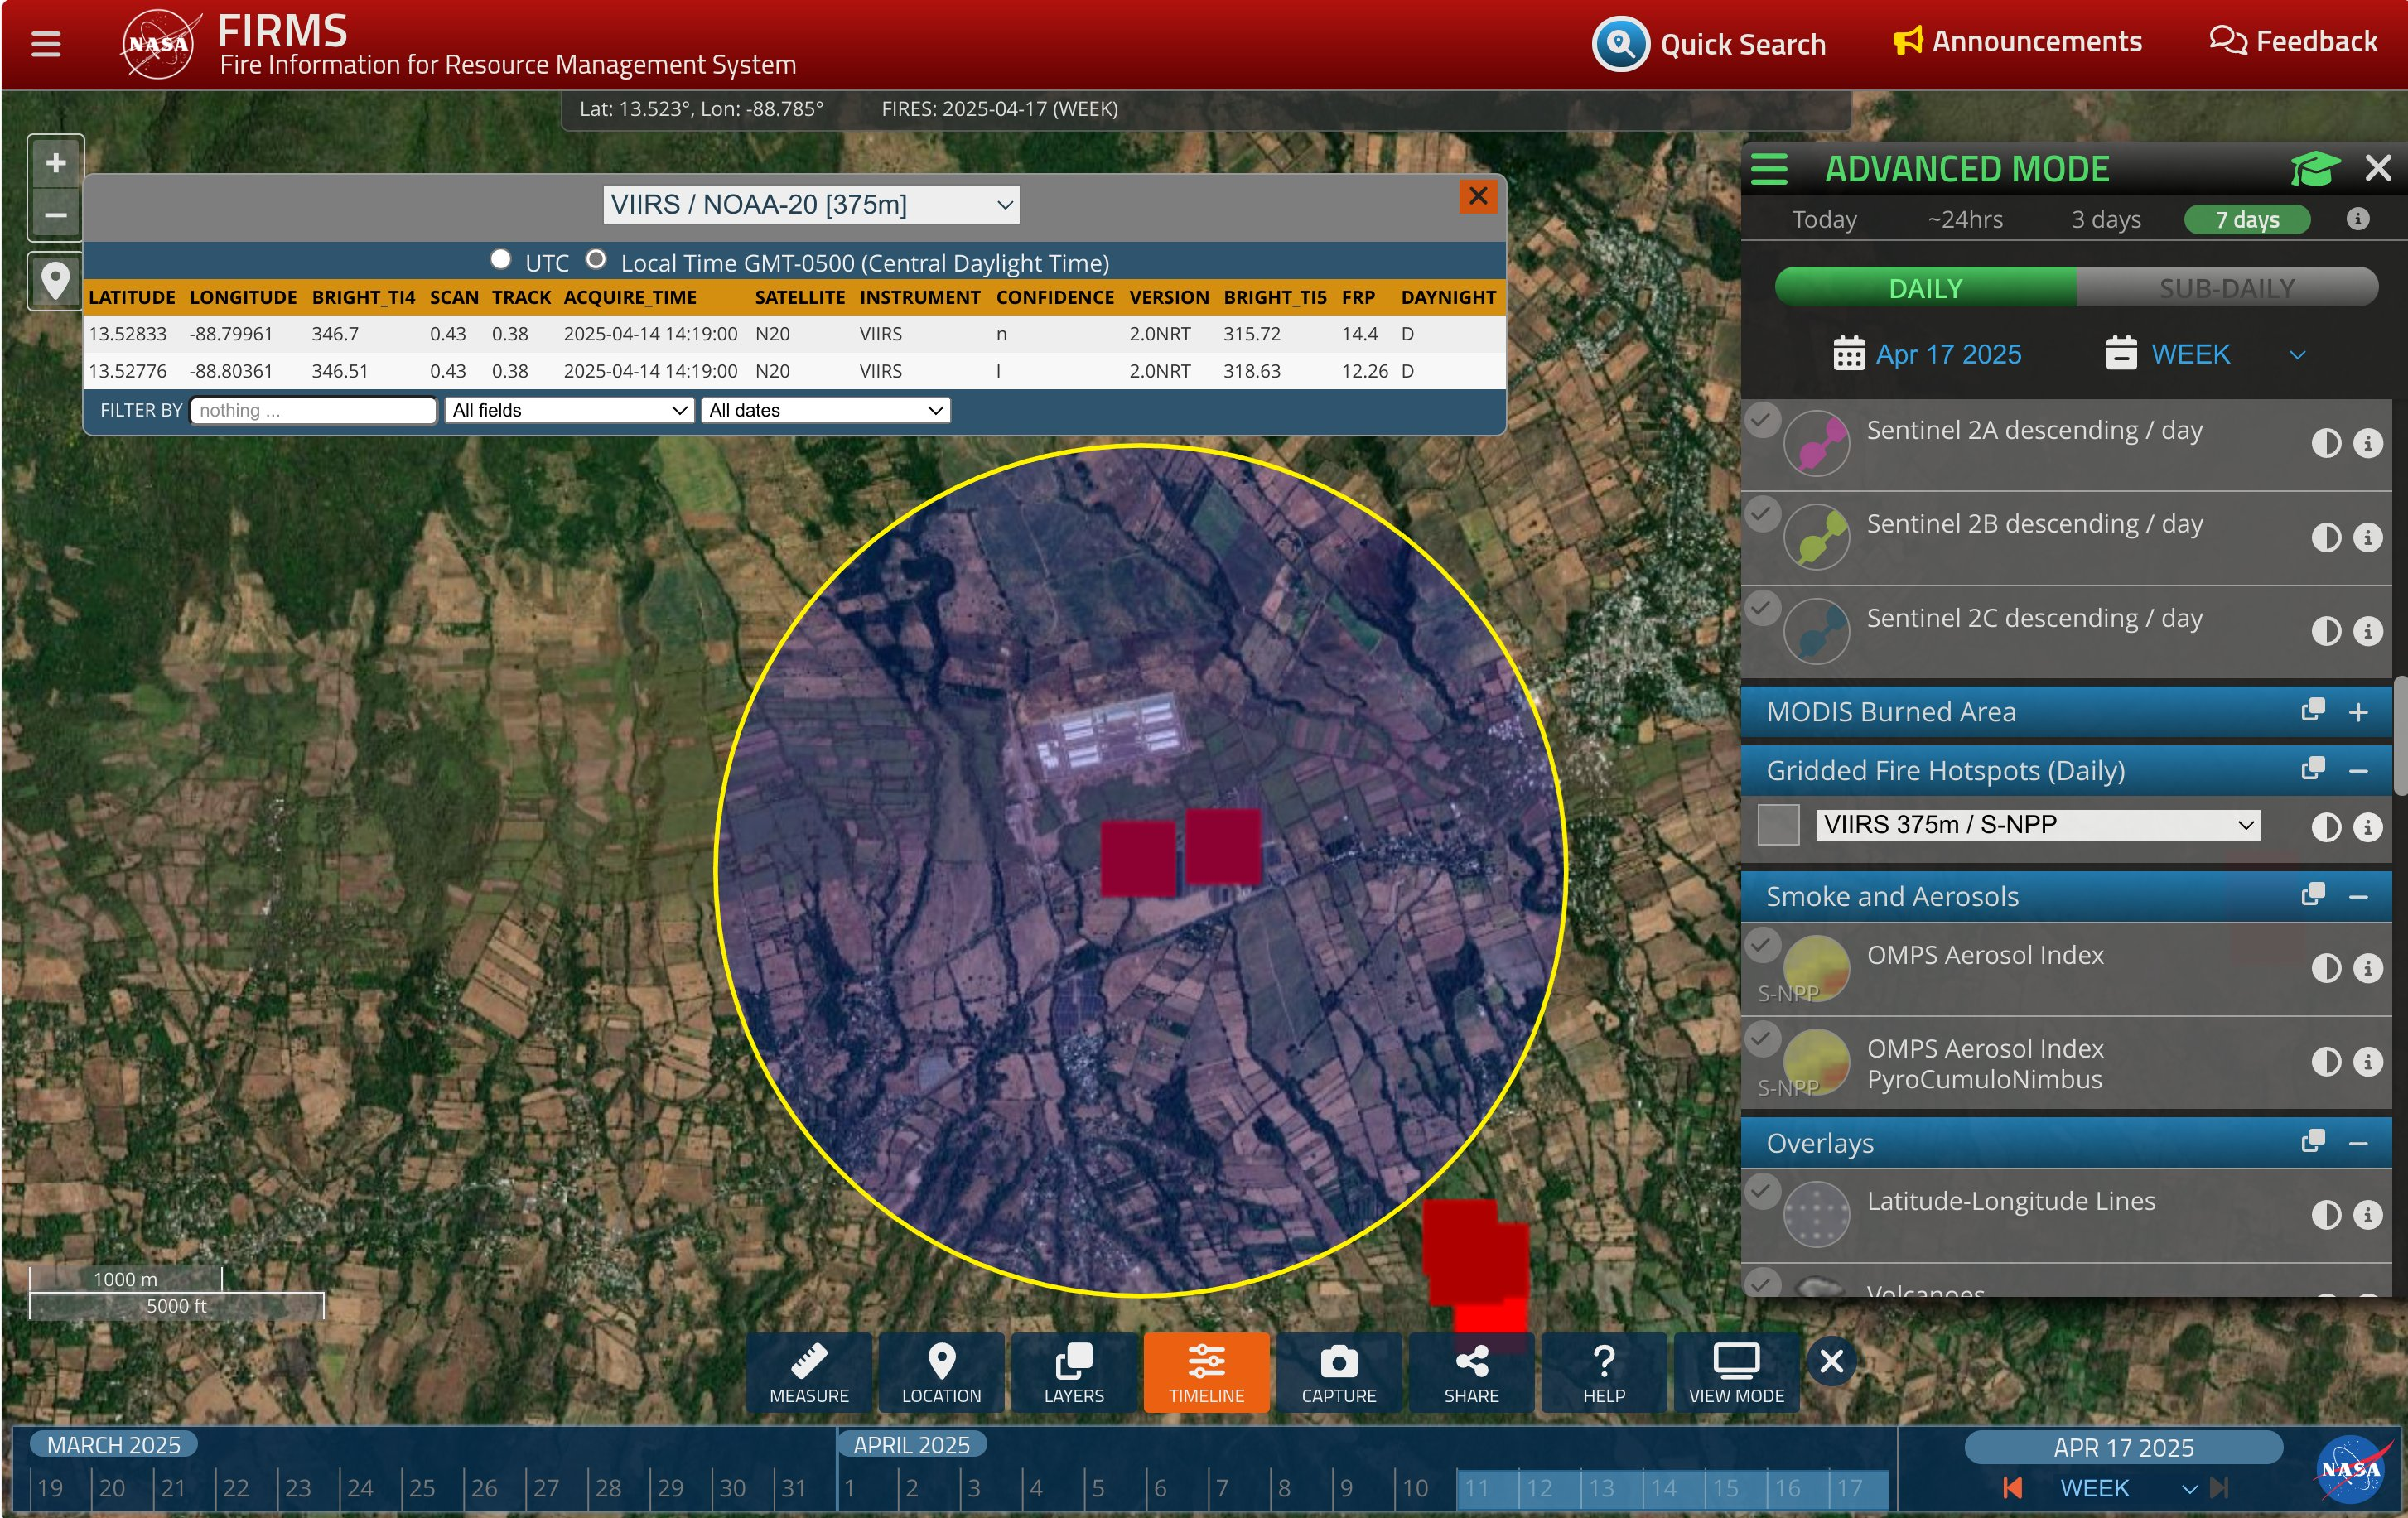The height and width of the screenshot is (1518, 2408).
Task: Open the graduation cap tutorial icon
Action: (2314, 168)
